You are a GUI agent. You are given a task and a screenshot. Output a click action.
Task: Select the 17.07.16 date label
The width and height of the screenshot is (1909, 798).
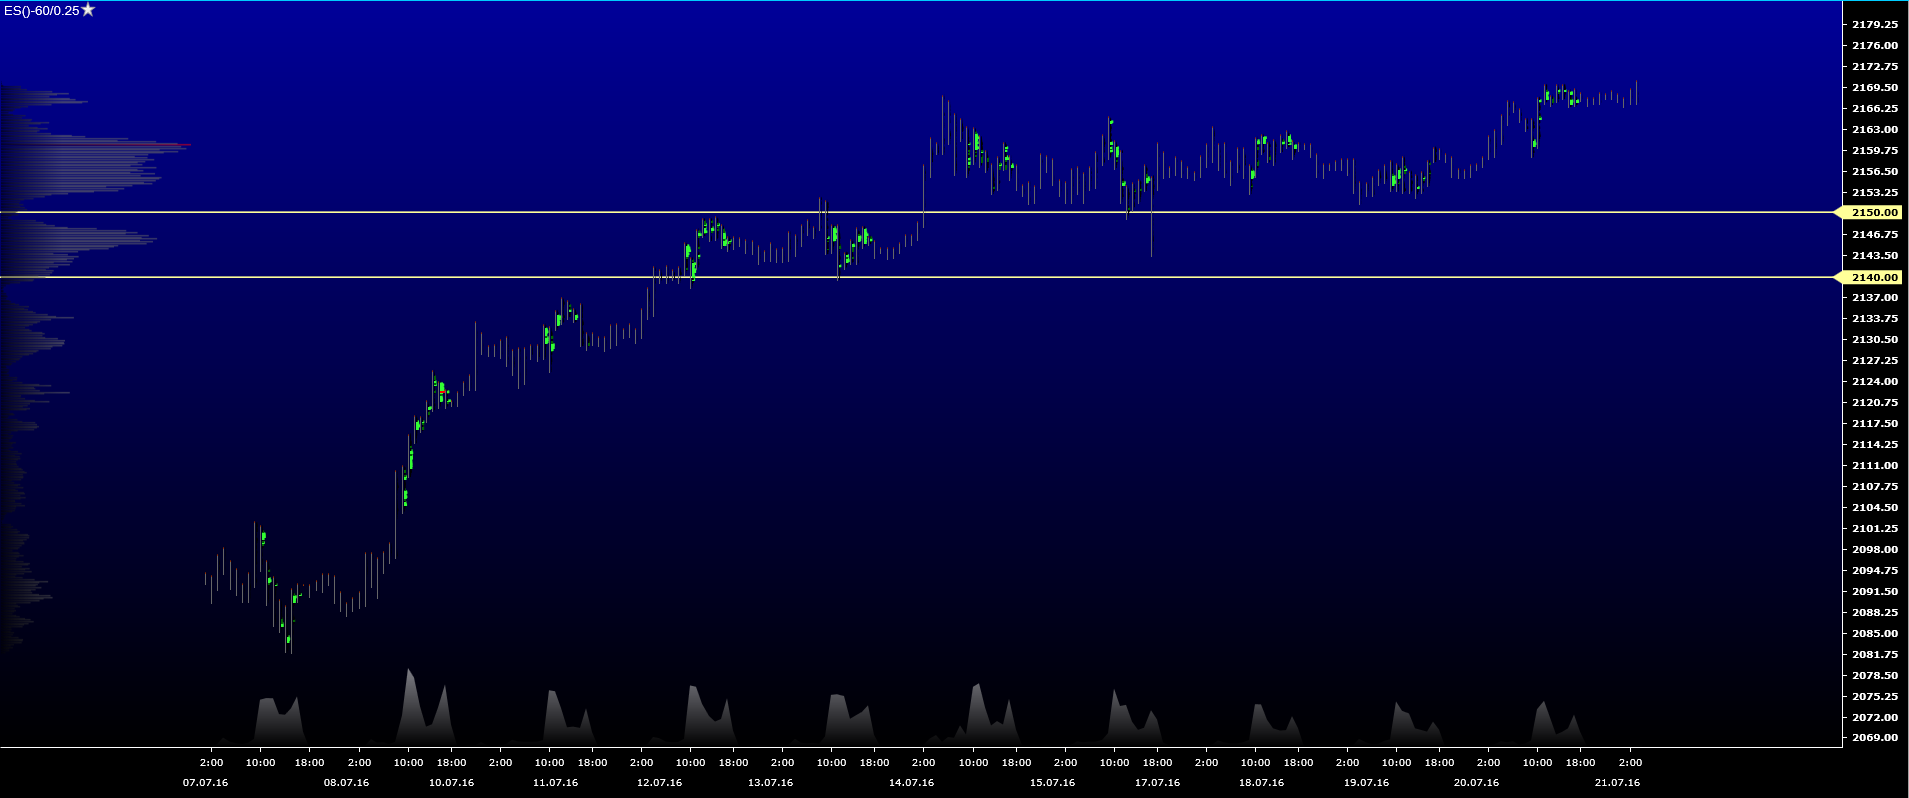point(1157,782)
